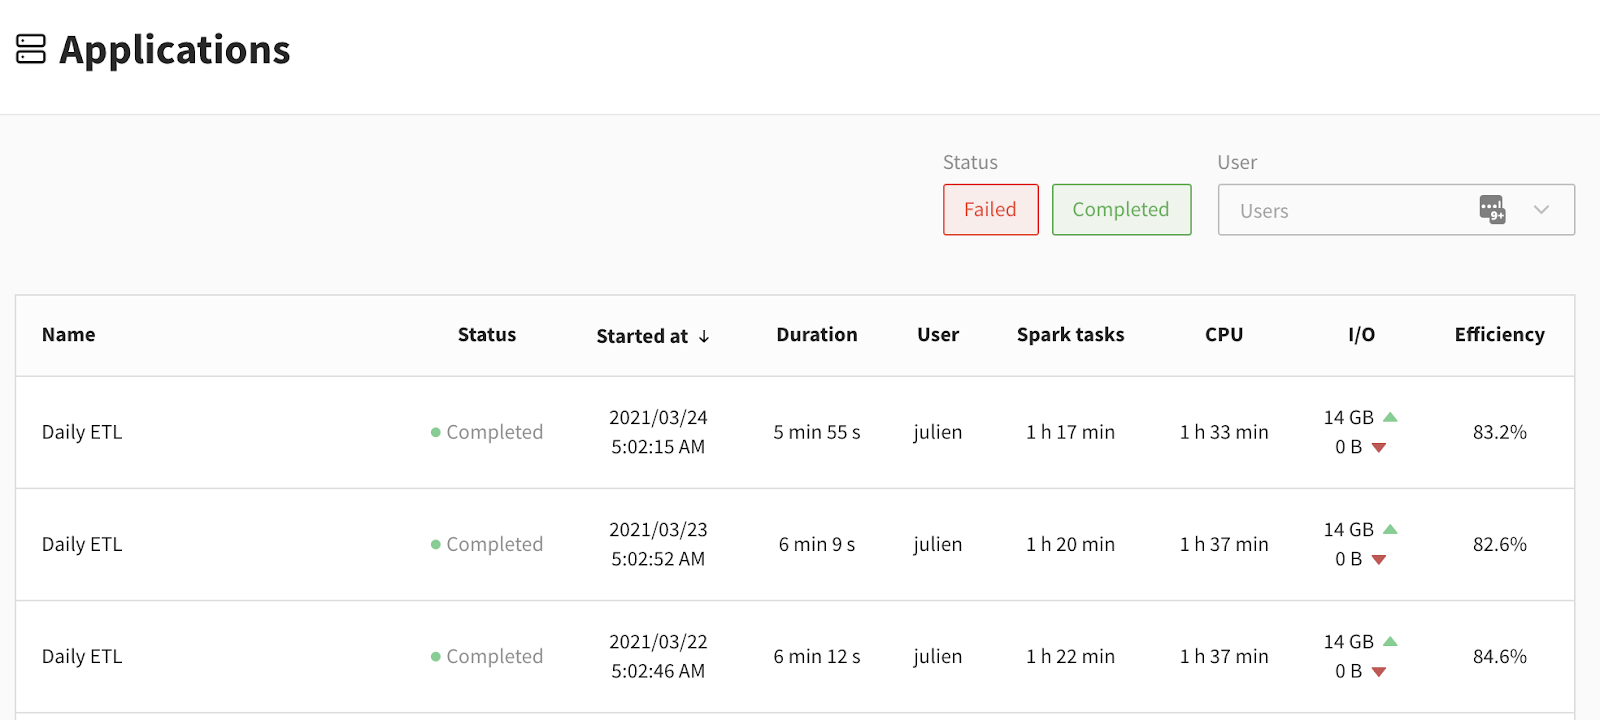Viewport: 1600px width, 720px height.
Task: Click red download arrow in 2021/03/23 row
Action: (x=1379, y=560)
